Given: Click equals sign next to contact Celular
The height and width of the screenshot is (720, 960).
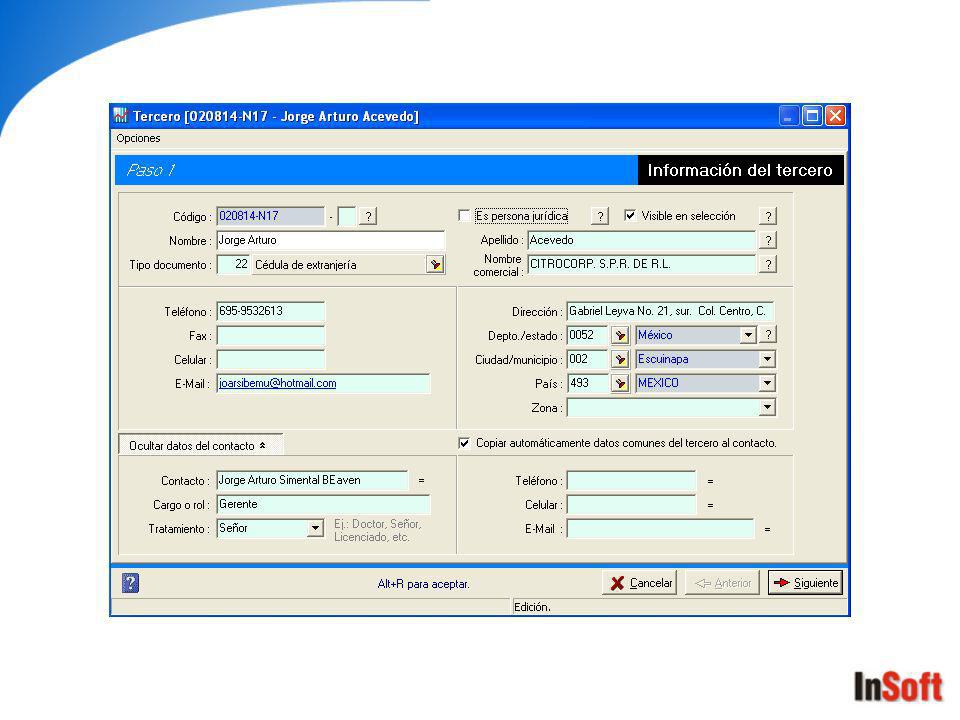Looking at the screenshot, I should (710, 505).
